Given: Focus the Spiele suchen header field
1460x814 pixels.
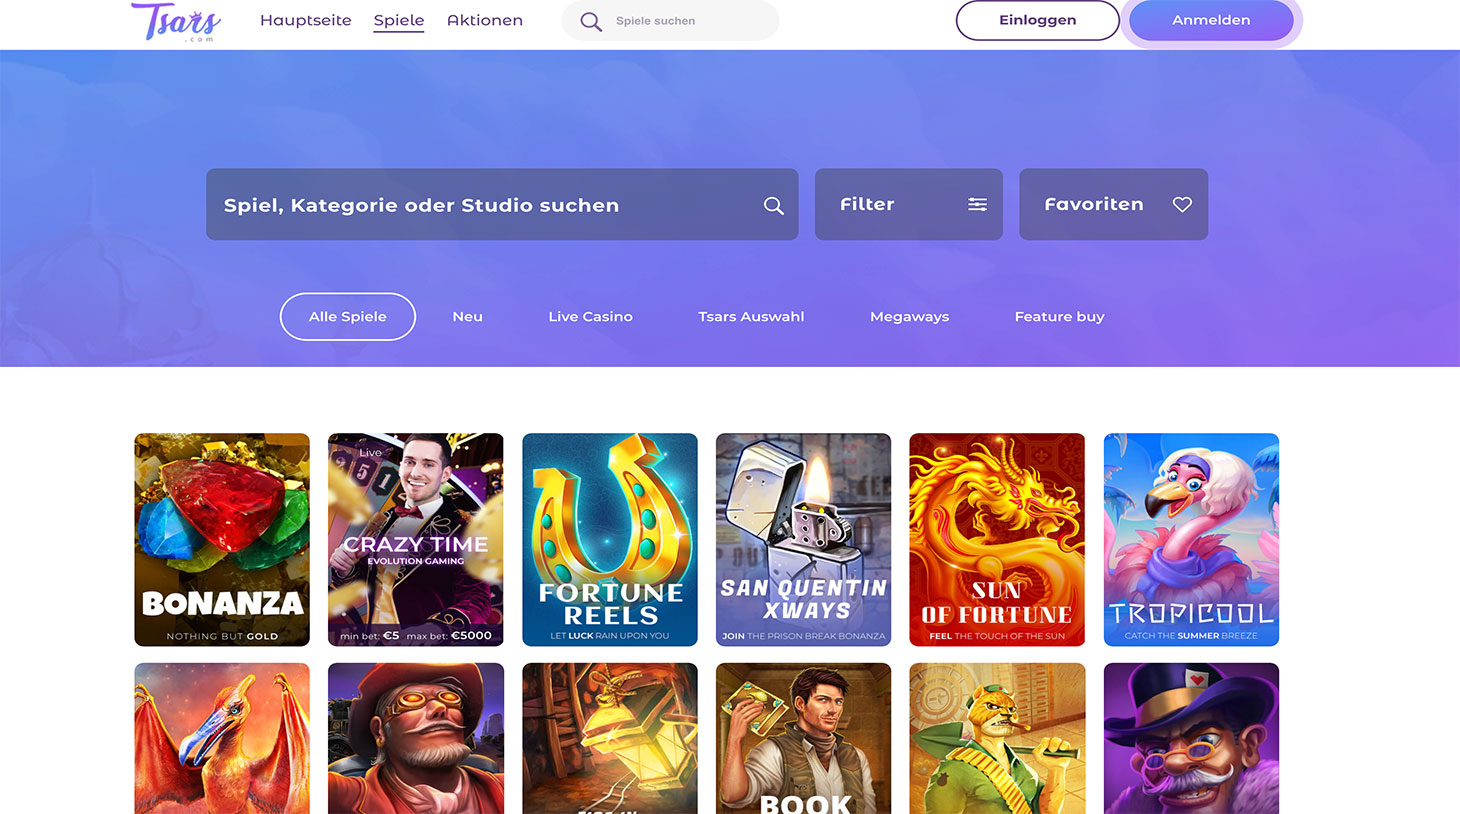Looking at the screenshot, I should click(x=670, y=21).
